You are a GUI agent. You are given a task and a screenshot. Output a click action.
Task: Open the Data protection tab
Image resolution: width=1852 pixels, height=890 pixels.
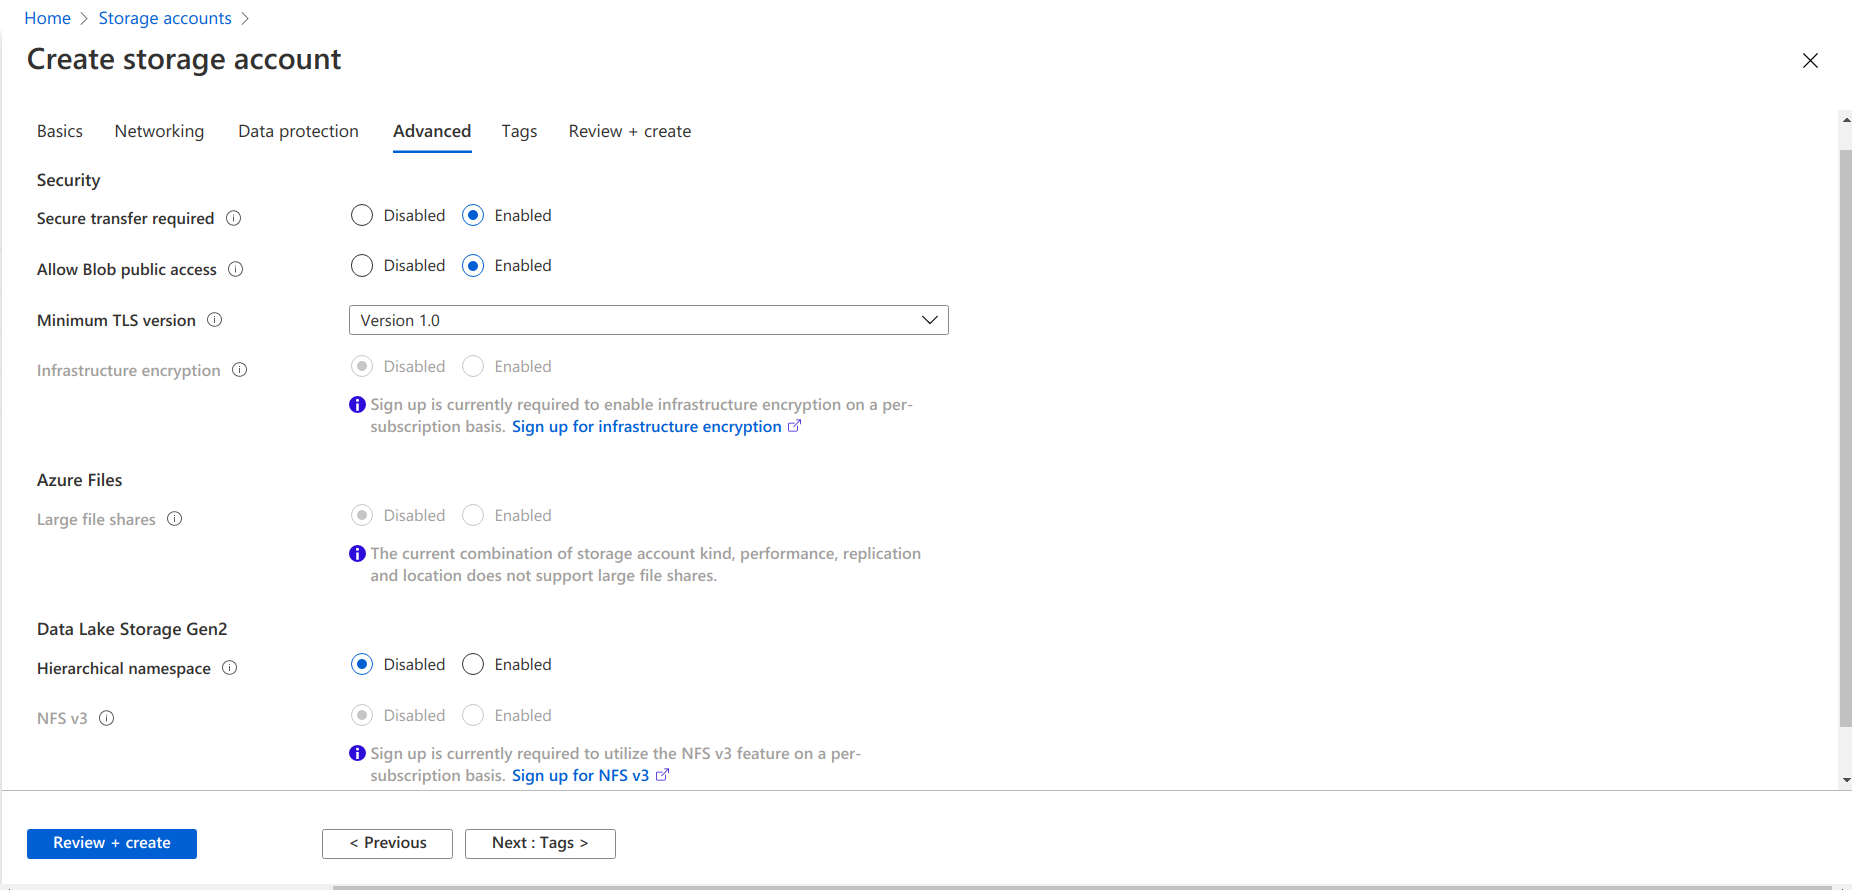pyautogui.click(x=298, y=132)
